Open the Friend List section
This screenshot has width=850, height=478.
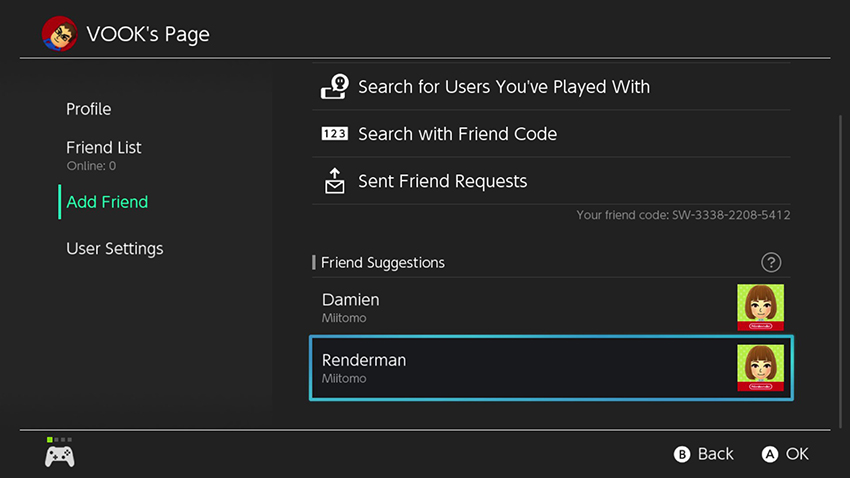[104, 148]
